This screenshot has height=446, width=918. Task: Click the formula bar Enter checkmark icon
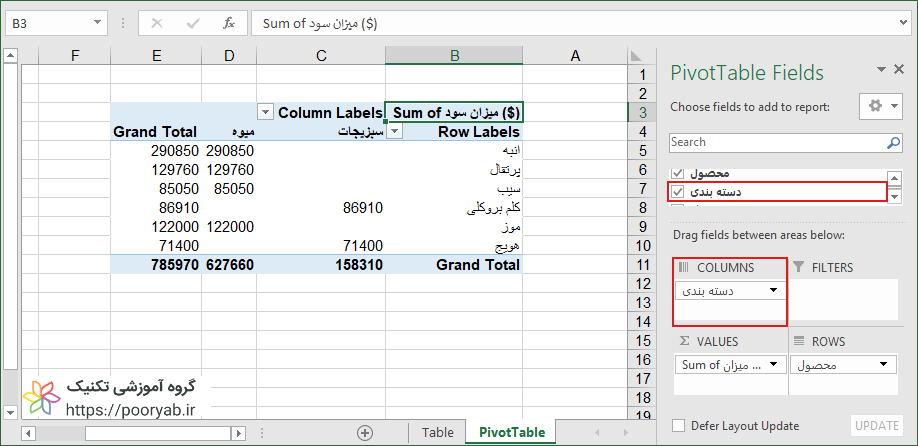tap(193, 23)
